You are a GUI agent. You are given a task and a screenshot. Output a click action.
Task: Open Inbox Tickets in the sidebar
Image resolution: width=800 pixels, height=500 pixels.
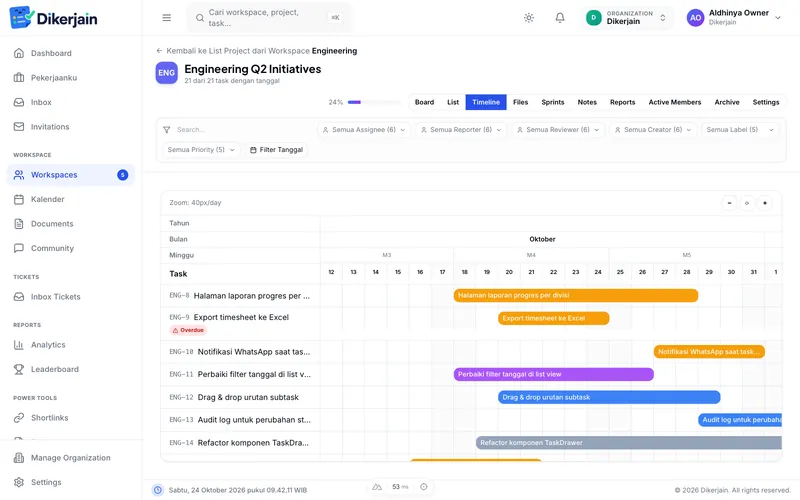71,297
